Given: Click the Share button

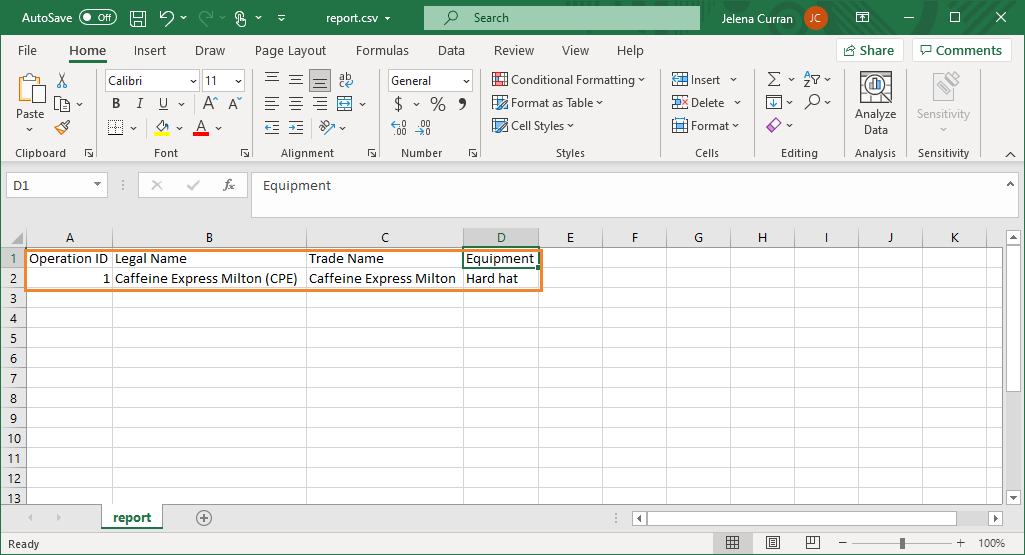Looking at the screenshot, I should 868,50.
